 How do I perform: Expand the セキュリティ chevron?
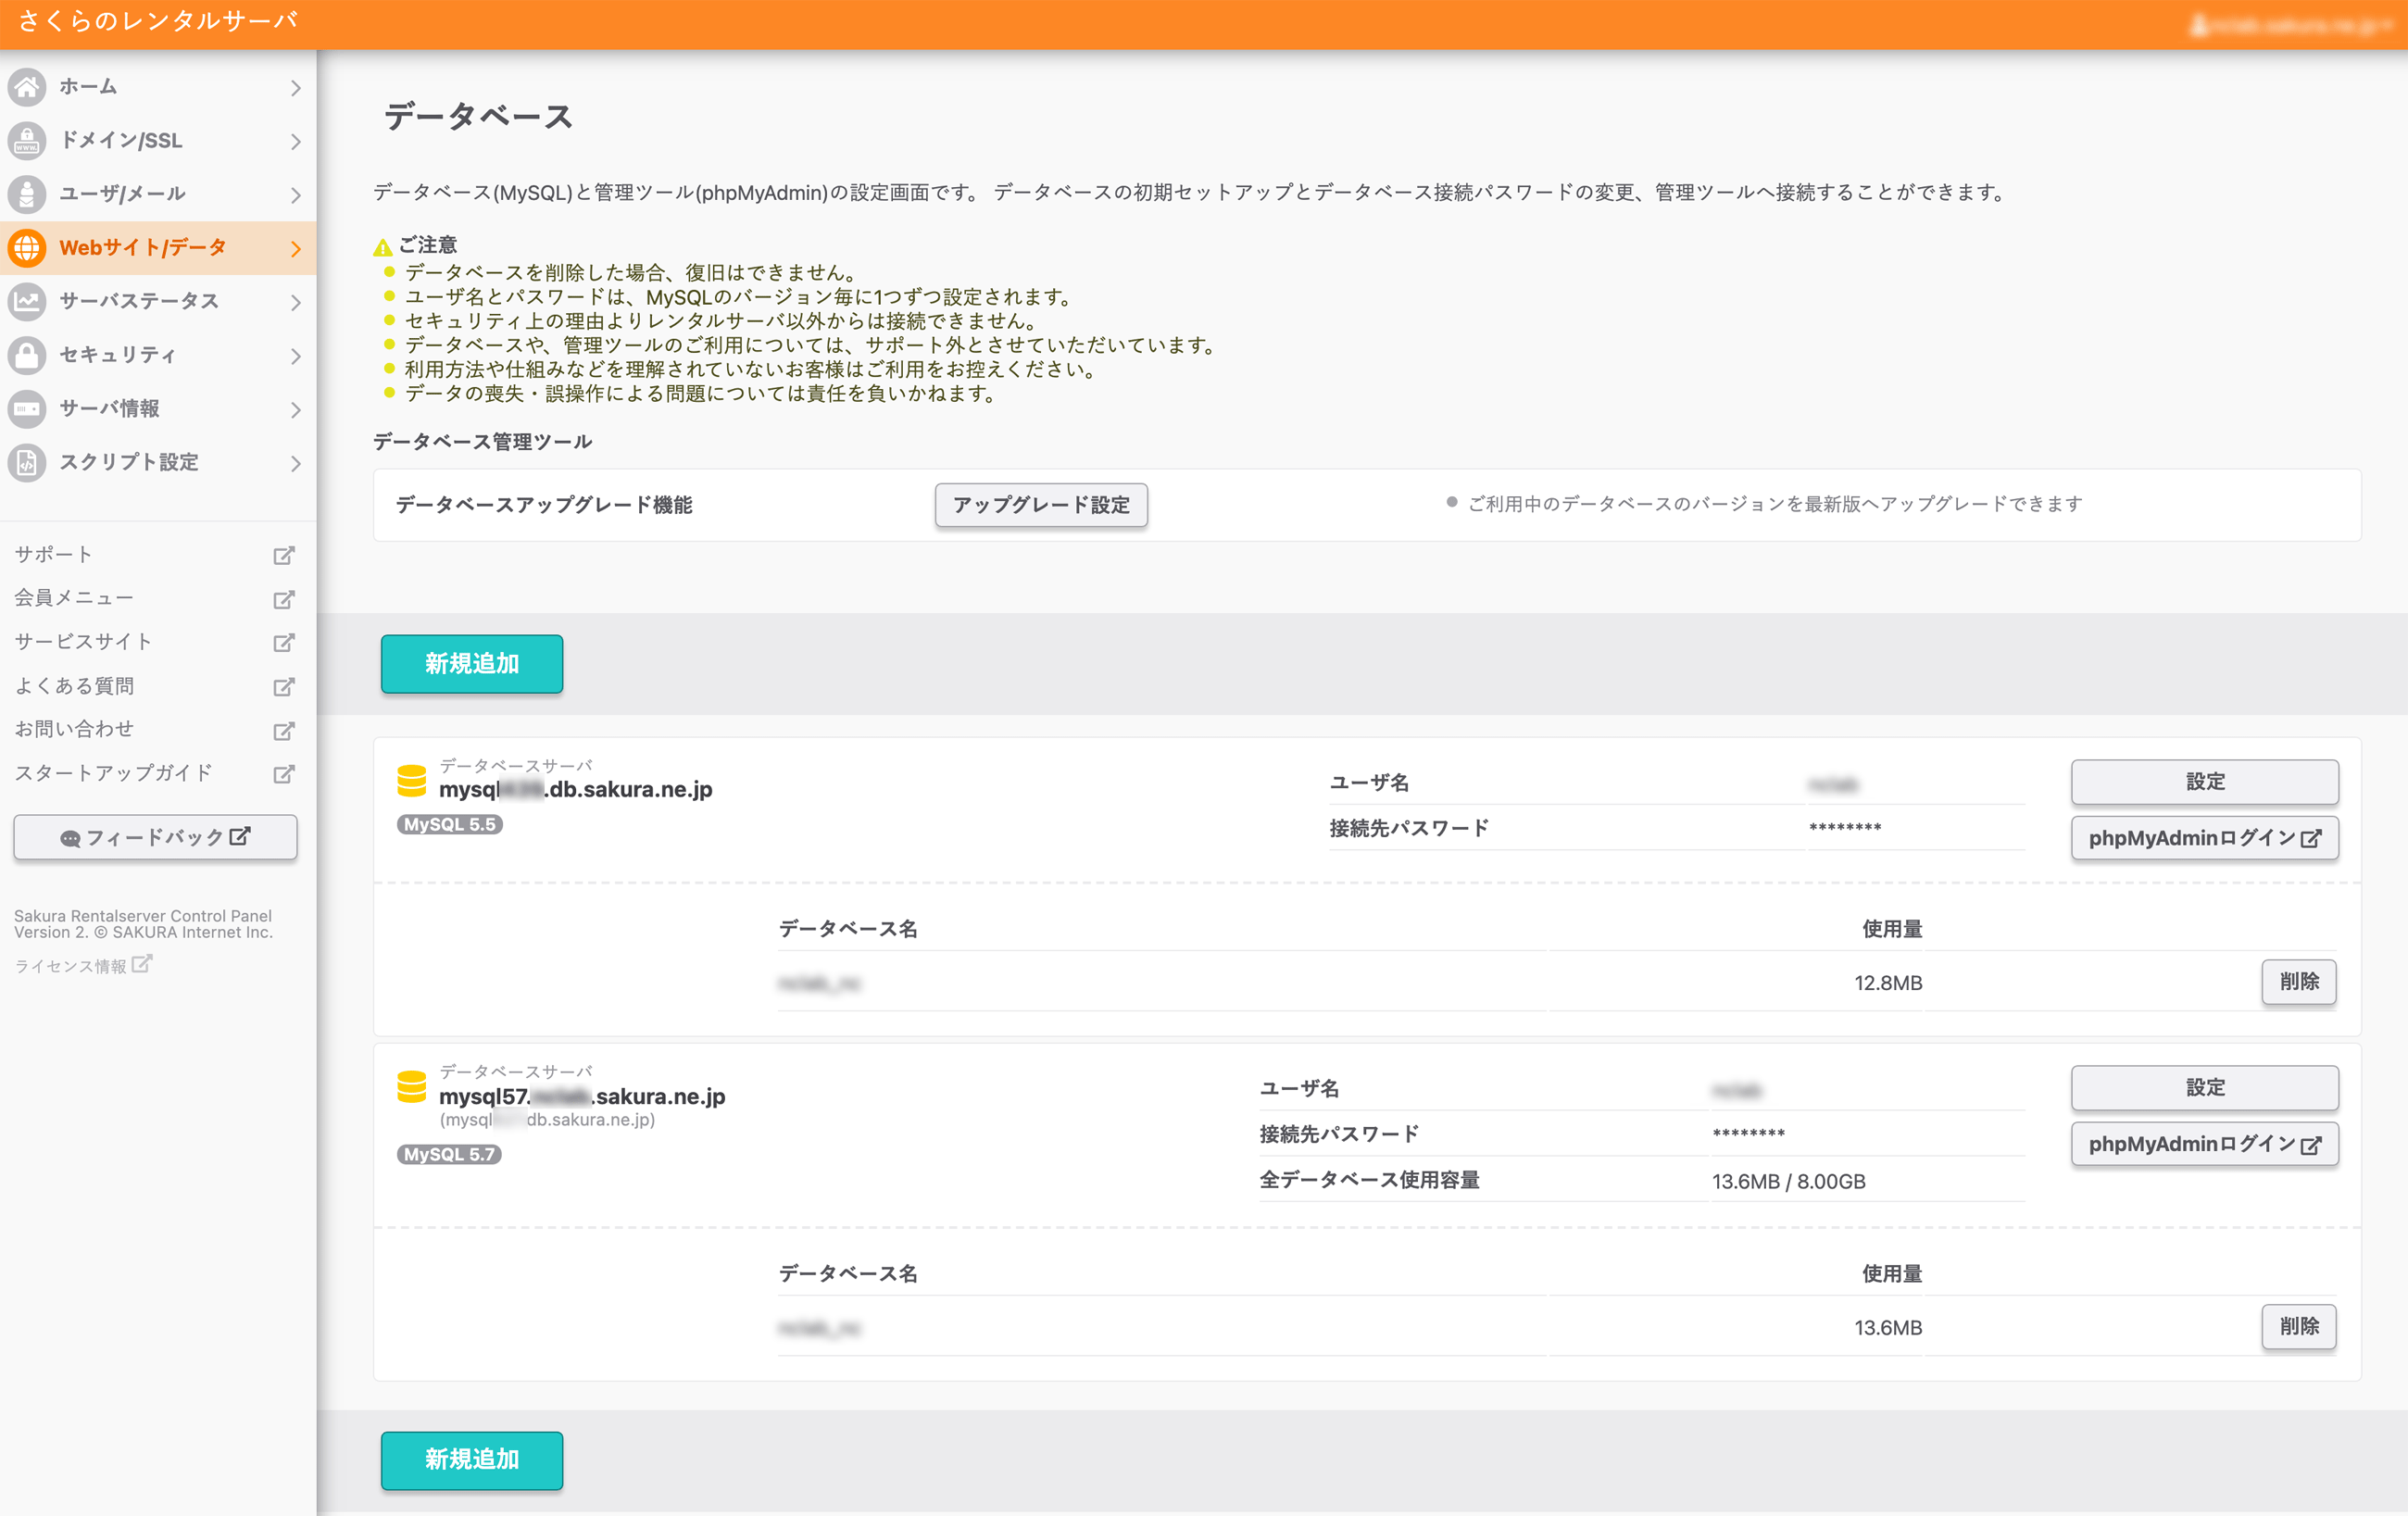coord(295,356)
